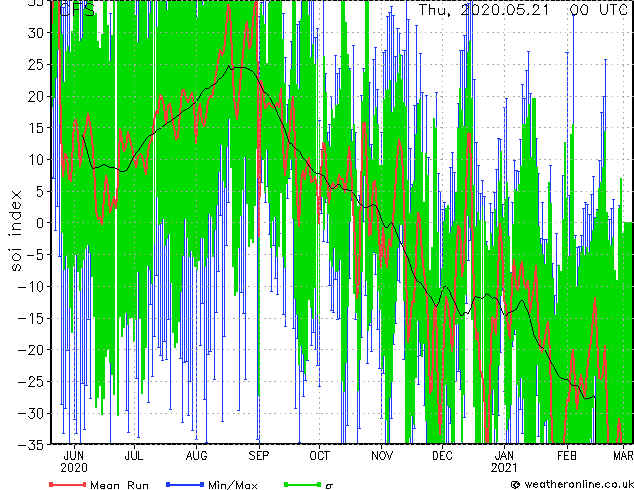This screenshot has width=634, height=490.
Task: Click the MAR month label on x-axis
Action: click(623, 456)
